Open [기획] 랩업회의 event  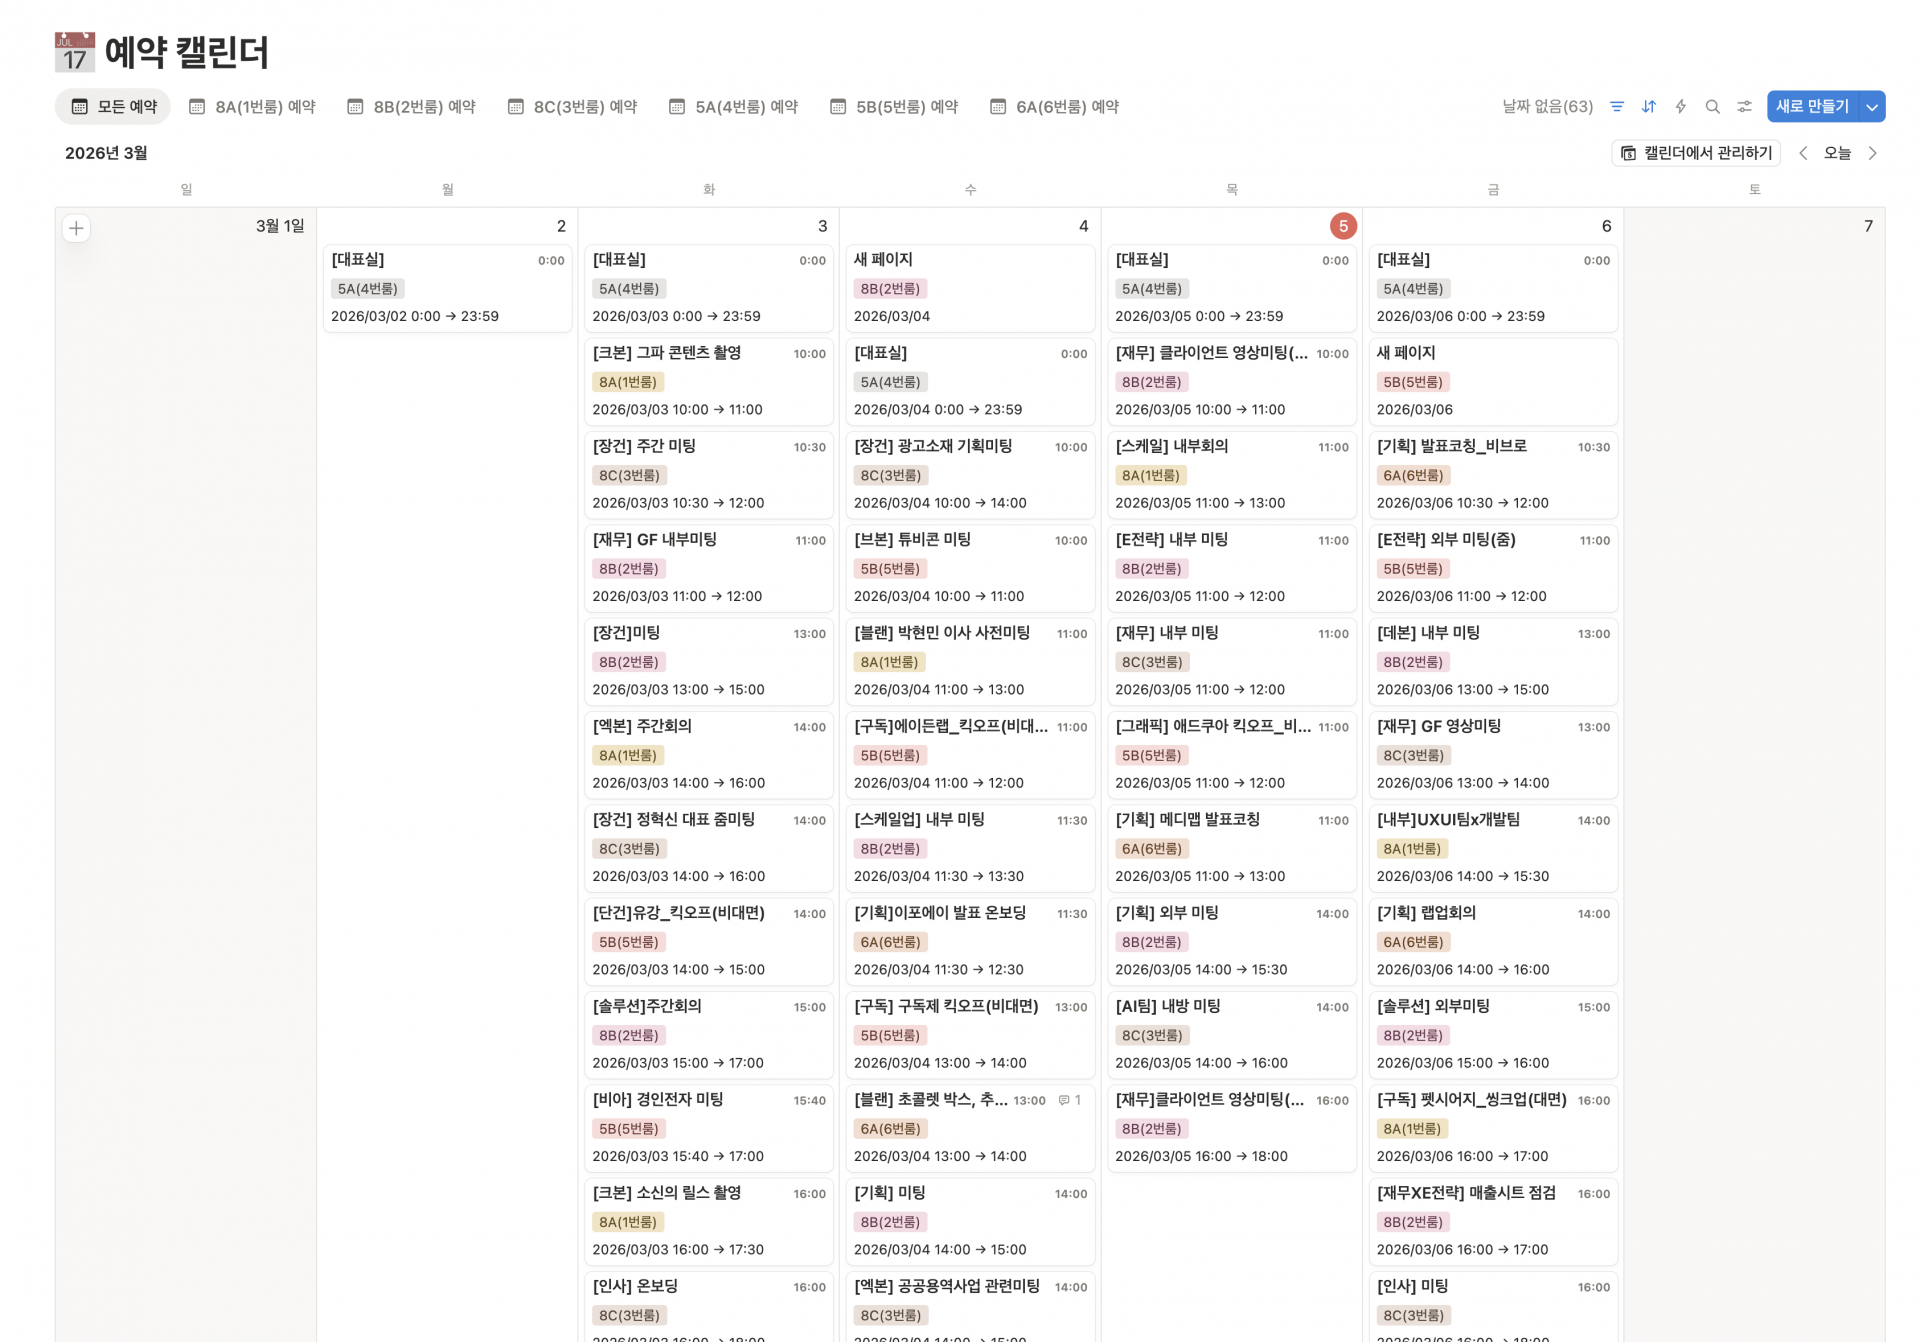pyautogui.click(x=1493, y=941)
